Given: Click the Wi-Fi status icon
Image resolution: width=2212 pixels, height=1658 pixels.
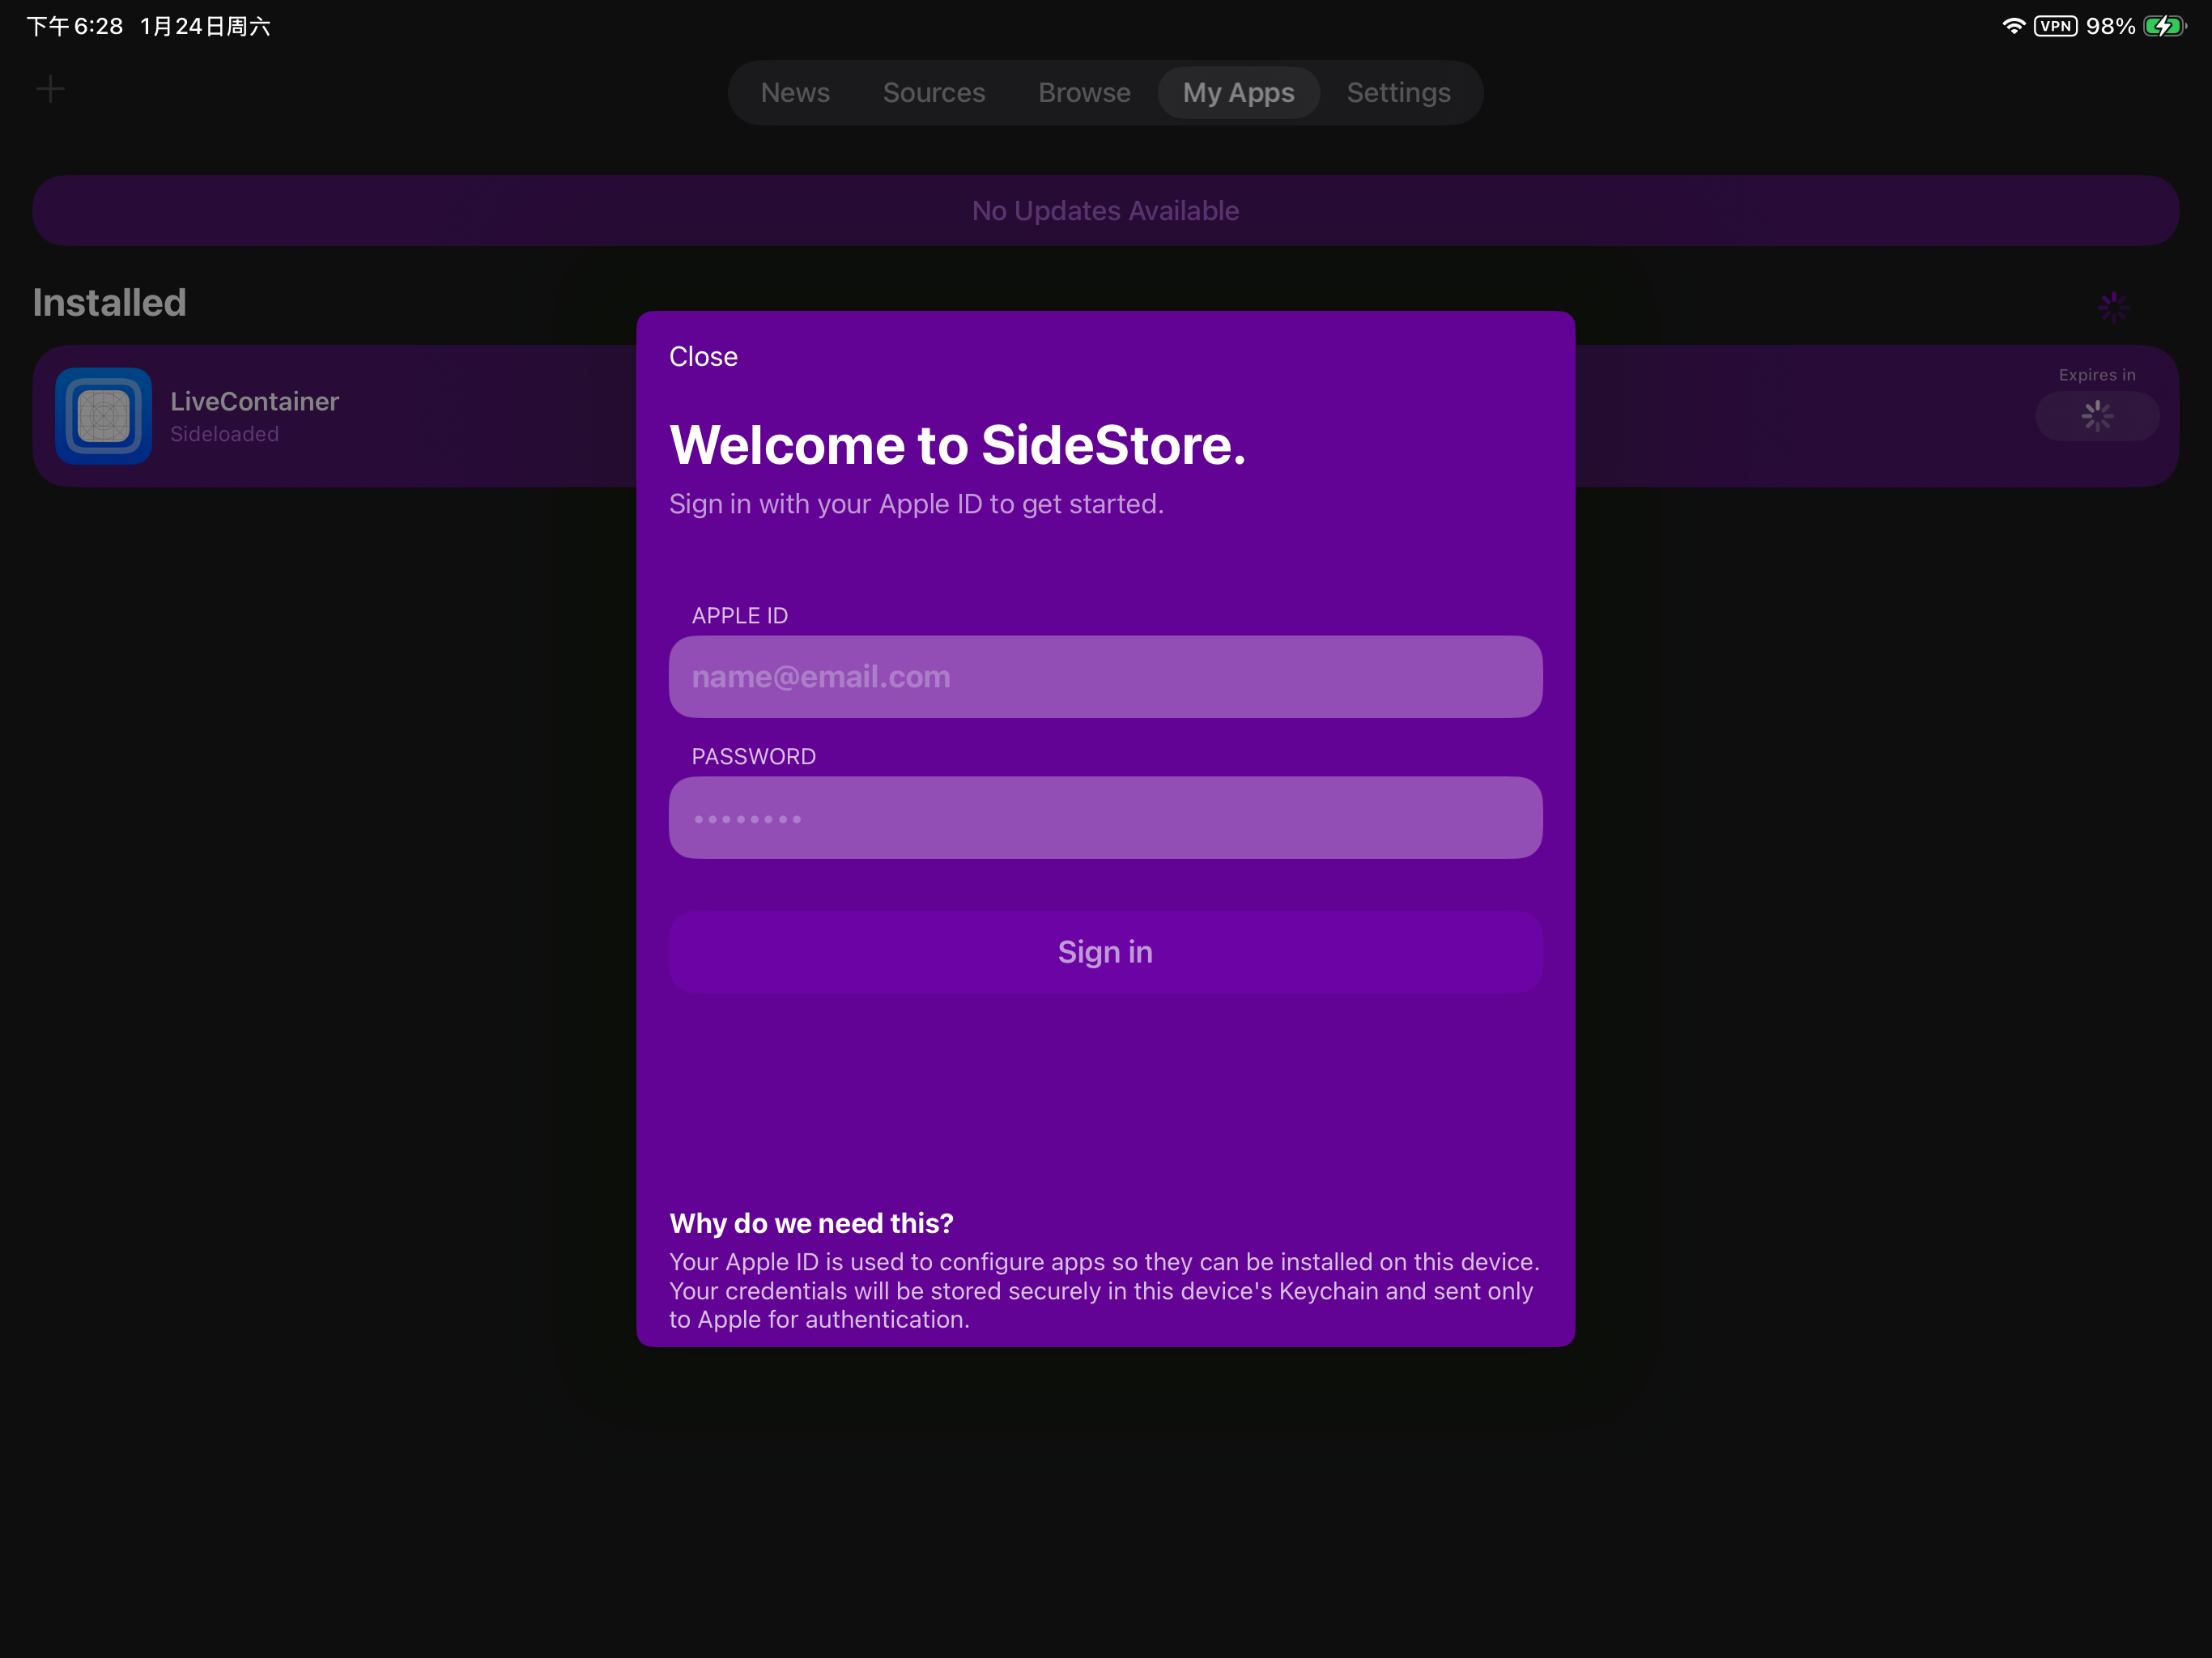Looking at the screenshot, I should click(2013, 26).
